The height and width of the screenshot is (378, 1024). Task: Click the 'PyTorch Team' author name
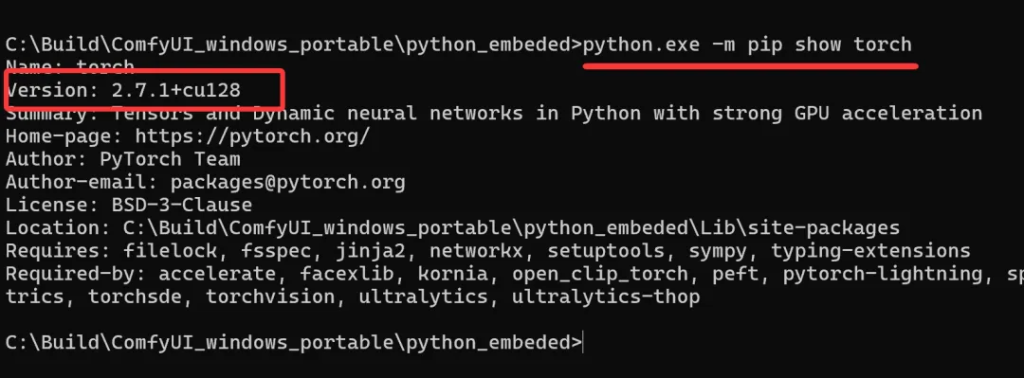(170, 159)
